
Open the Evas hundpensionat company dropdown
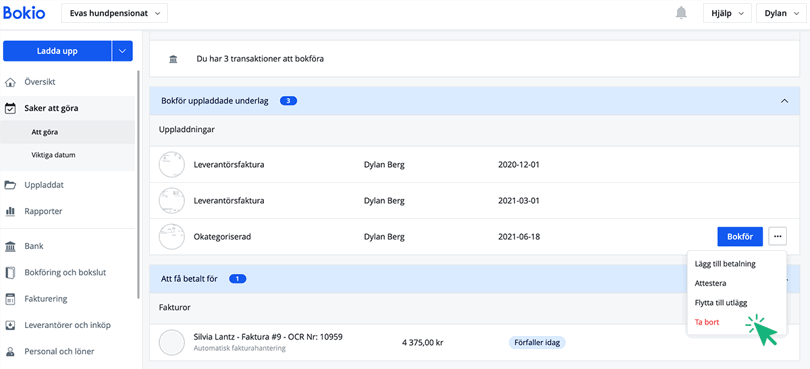pyautogui.click(x=115, y=13)
